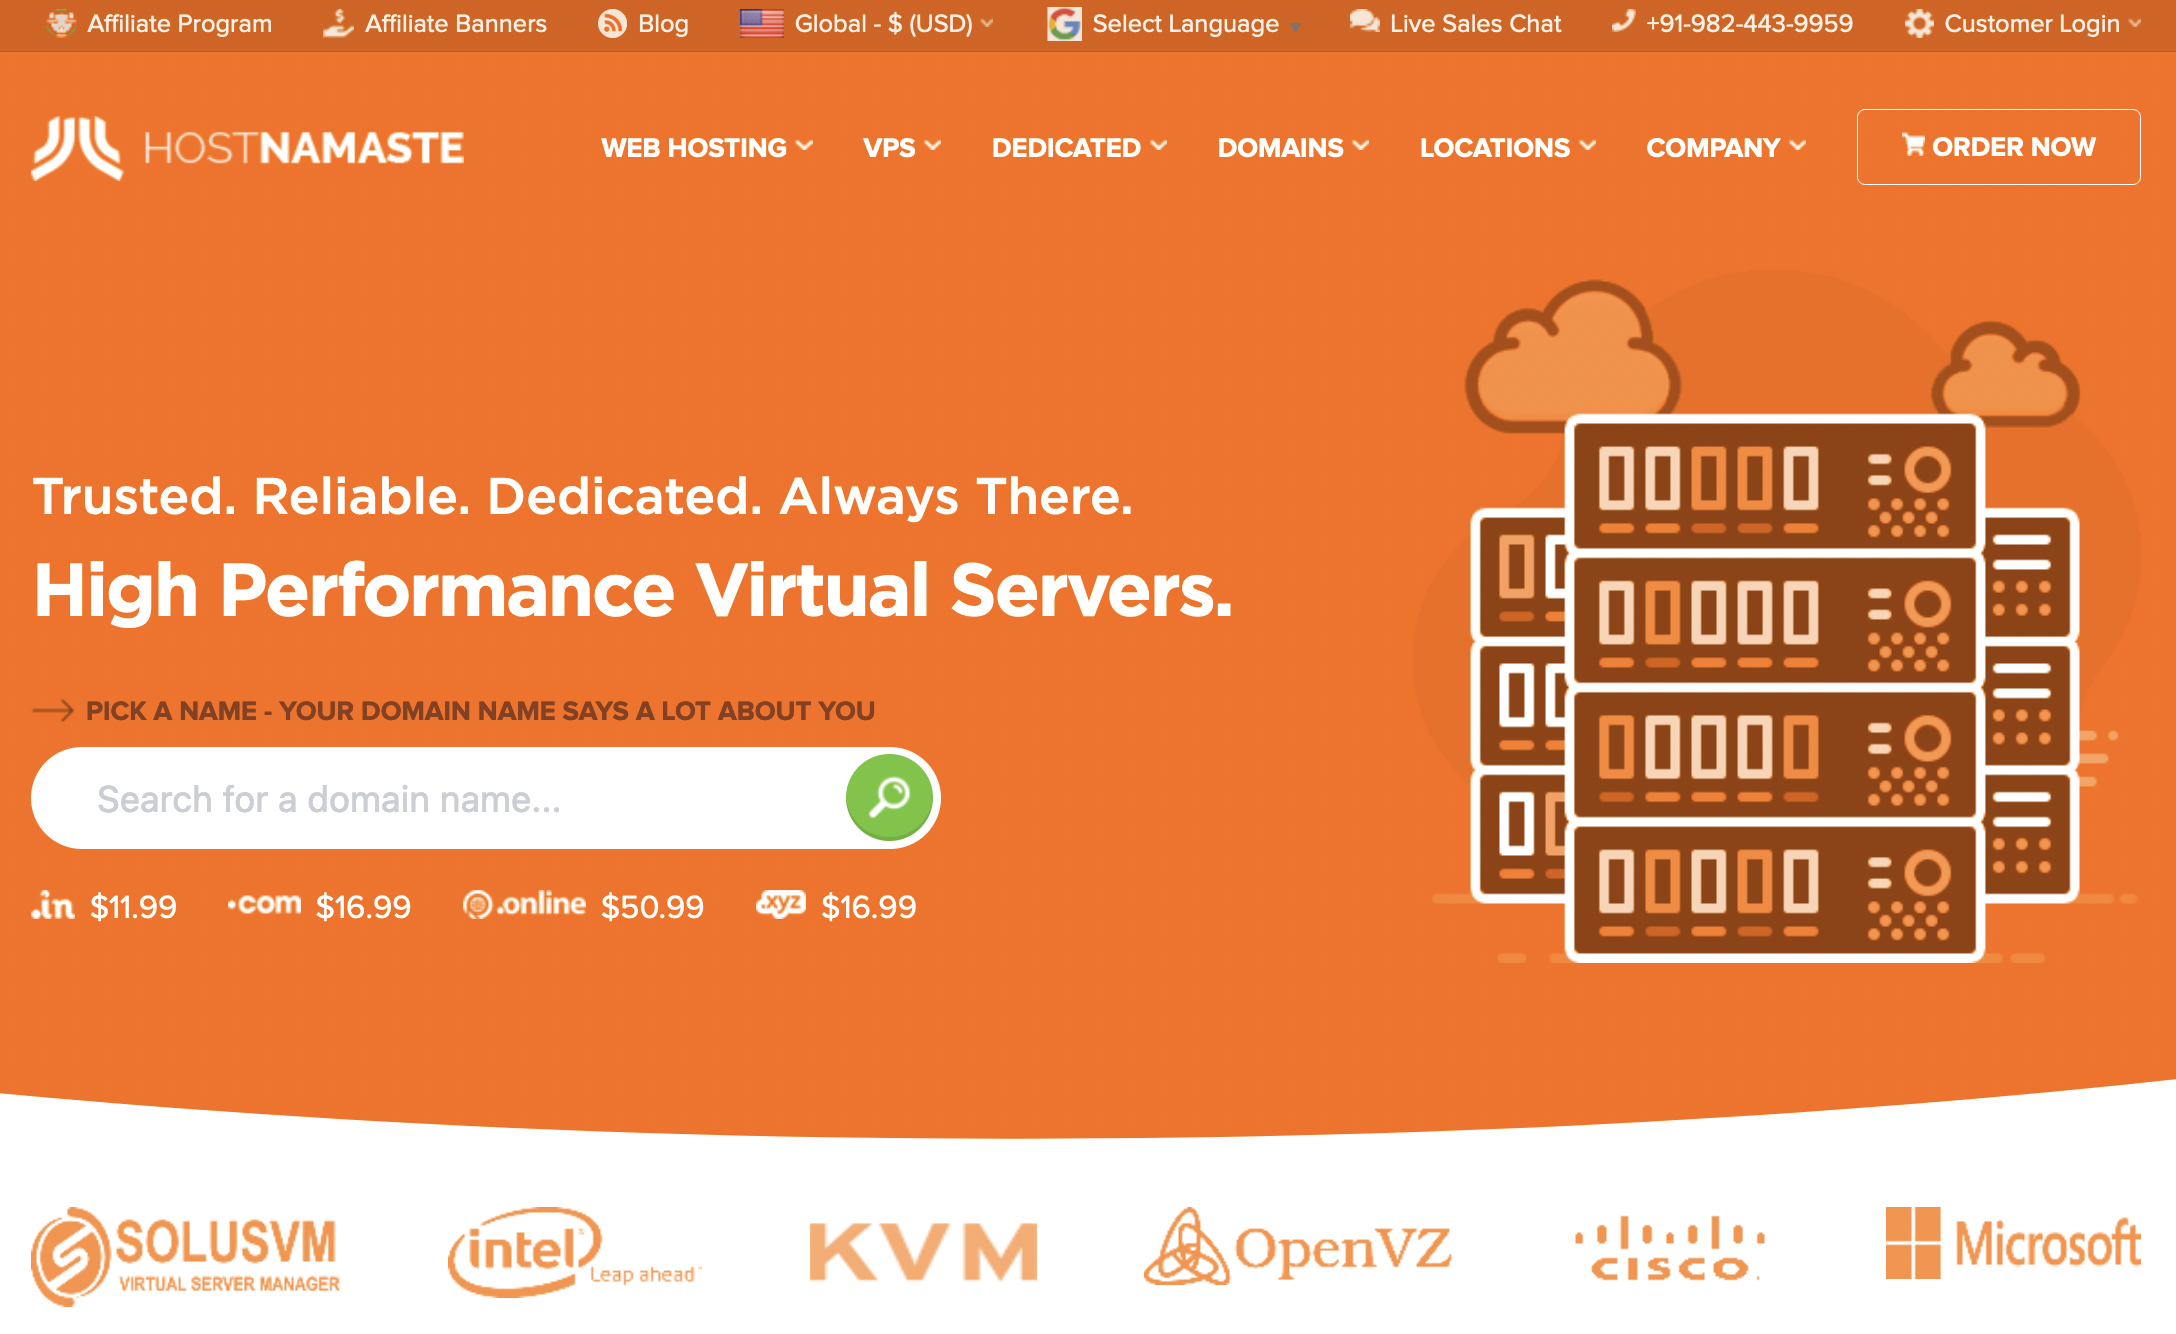Click the $16.99 .com price
Viewport: 2176px width, 1334px height.
point(363,907)
